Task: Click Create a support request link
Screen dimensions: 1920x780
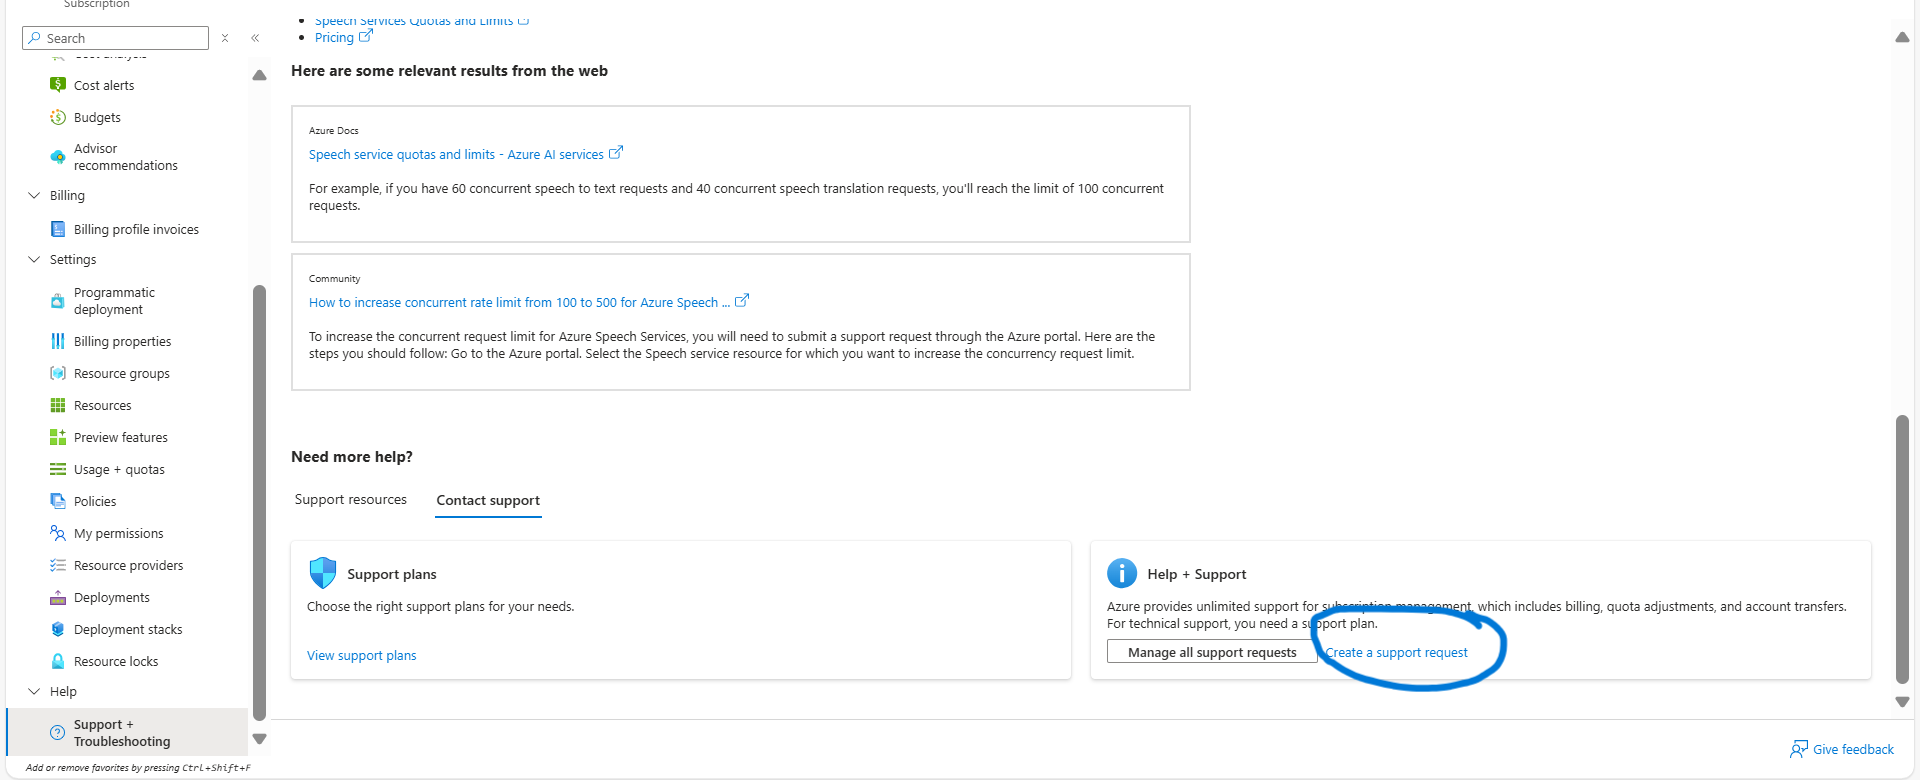Action: [x=1396, y=652]
